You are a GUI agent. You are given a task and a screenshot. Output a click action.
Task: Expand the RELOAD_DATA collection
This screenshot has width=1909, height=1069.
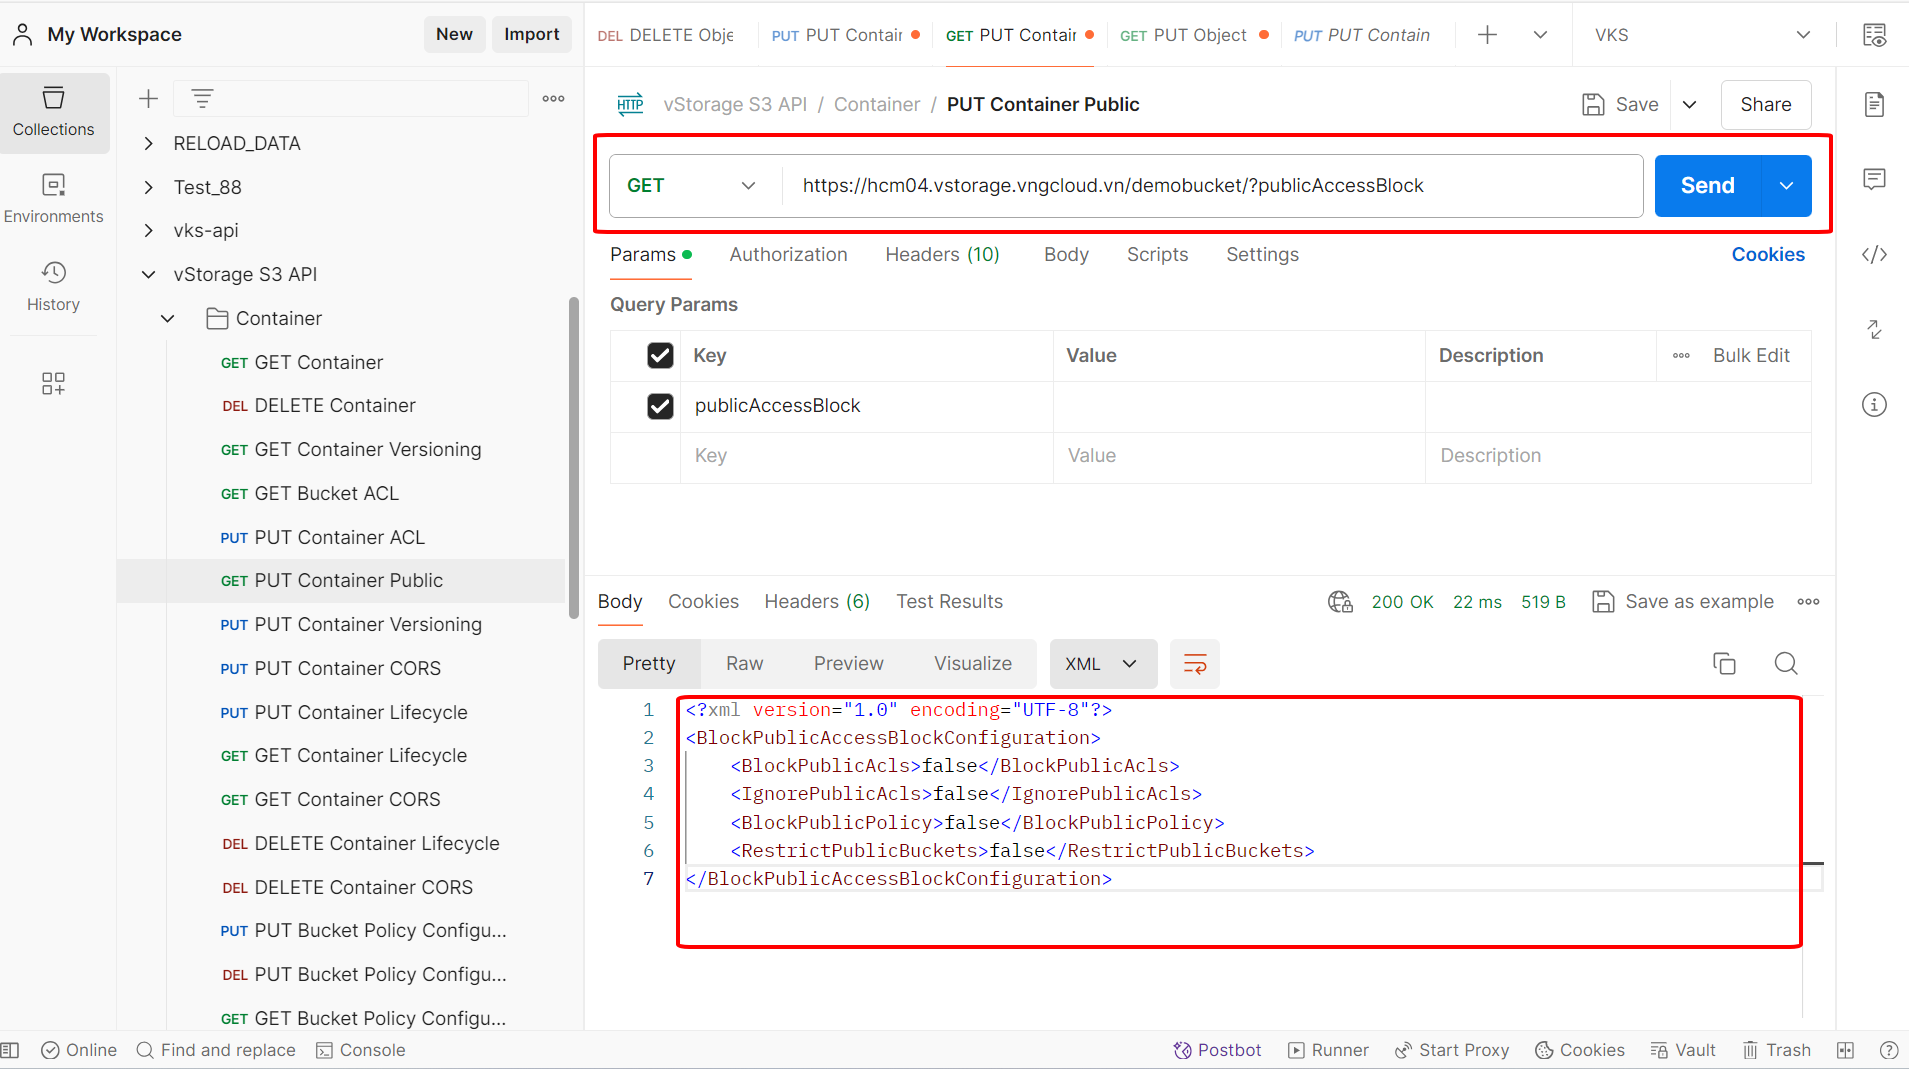tap(149, 143)
